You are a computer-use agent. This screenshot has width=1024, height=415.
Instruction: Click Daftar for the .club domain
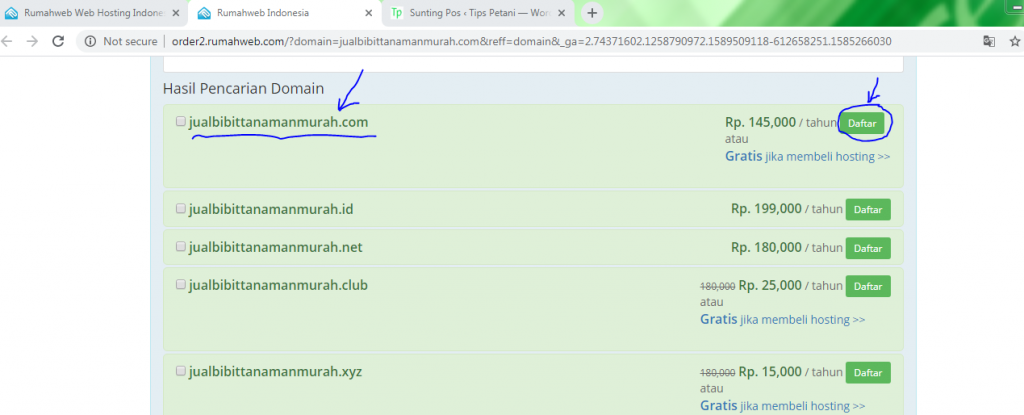pos(868,286)
